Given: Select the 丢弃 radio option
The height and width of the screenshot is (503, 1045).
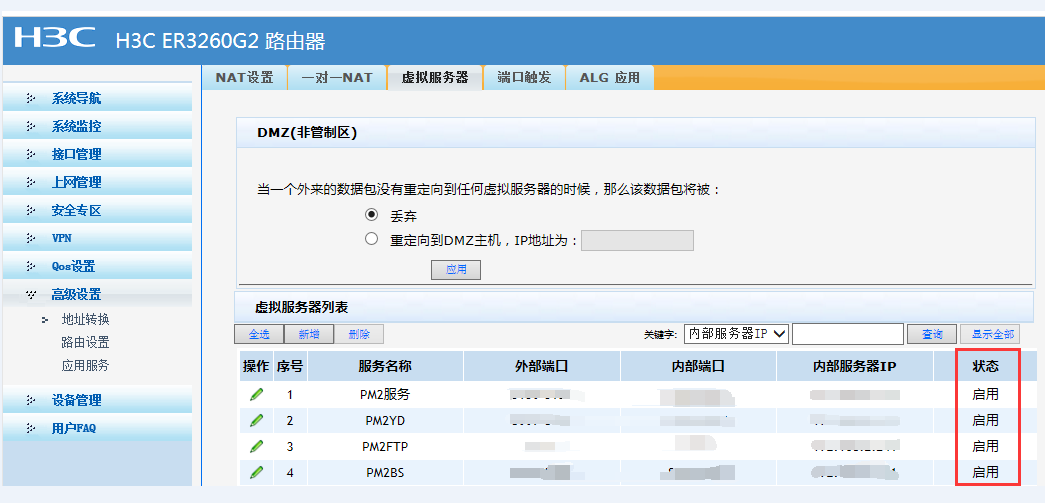Looking at the screenshot, I should (371, 215).
